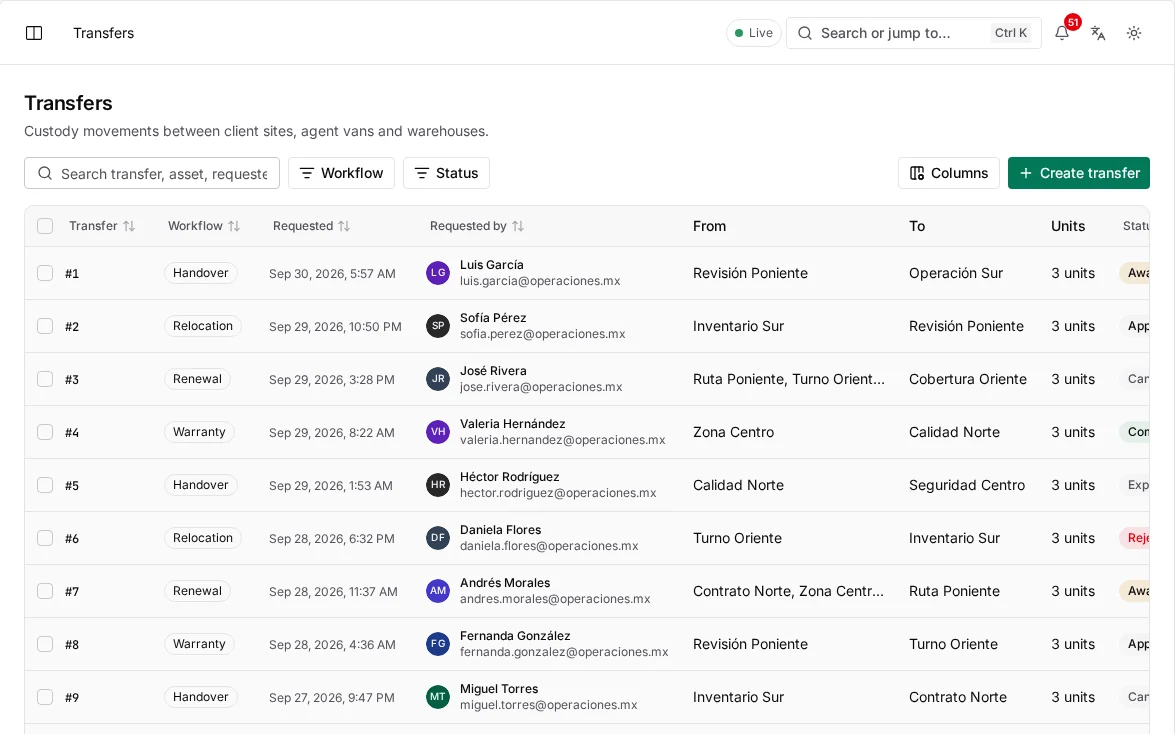Click José Rivera's JR avatar
This screenshot has height=734, width=1175.
[x=438, y=379]
